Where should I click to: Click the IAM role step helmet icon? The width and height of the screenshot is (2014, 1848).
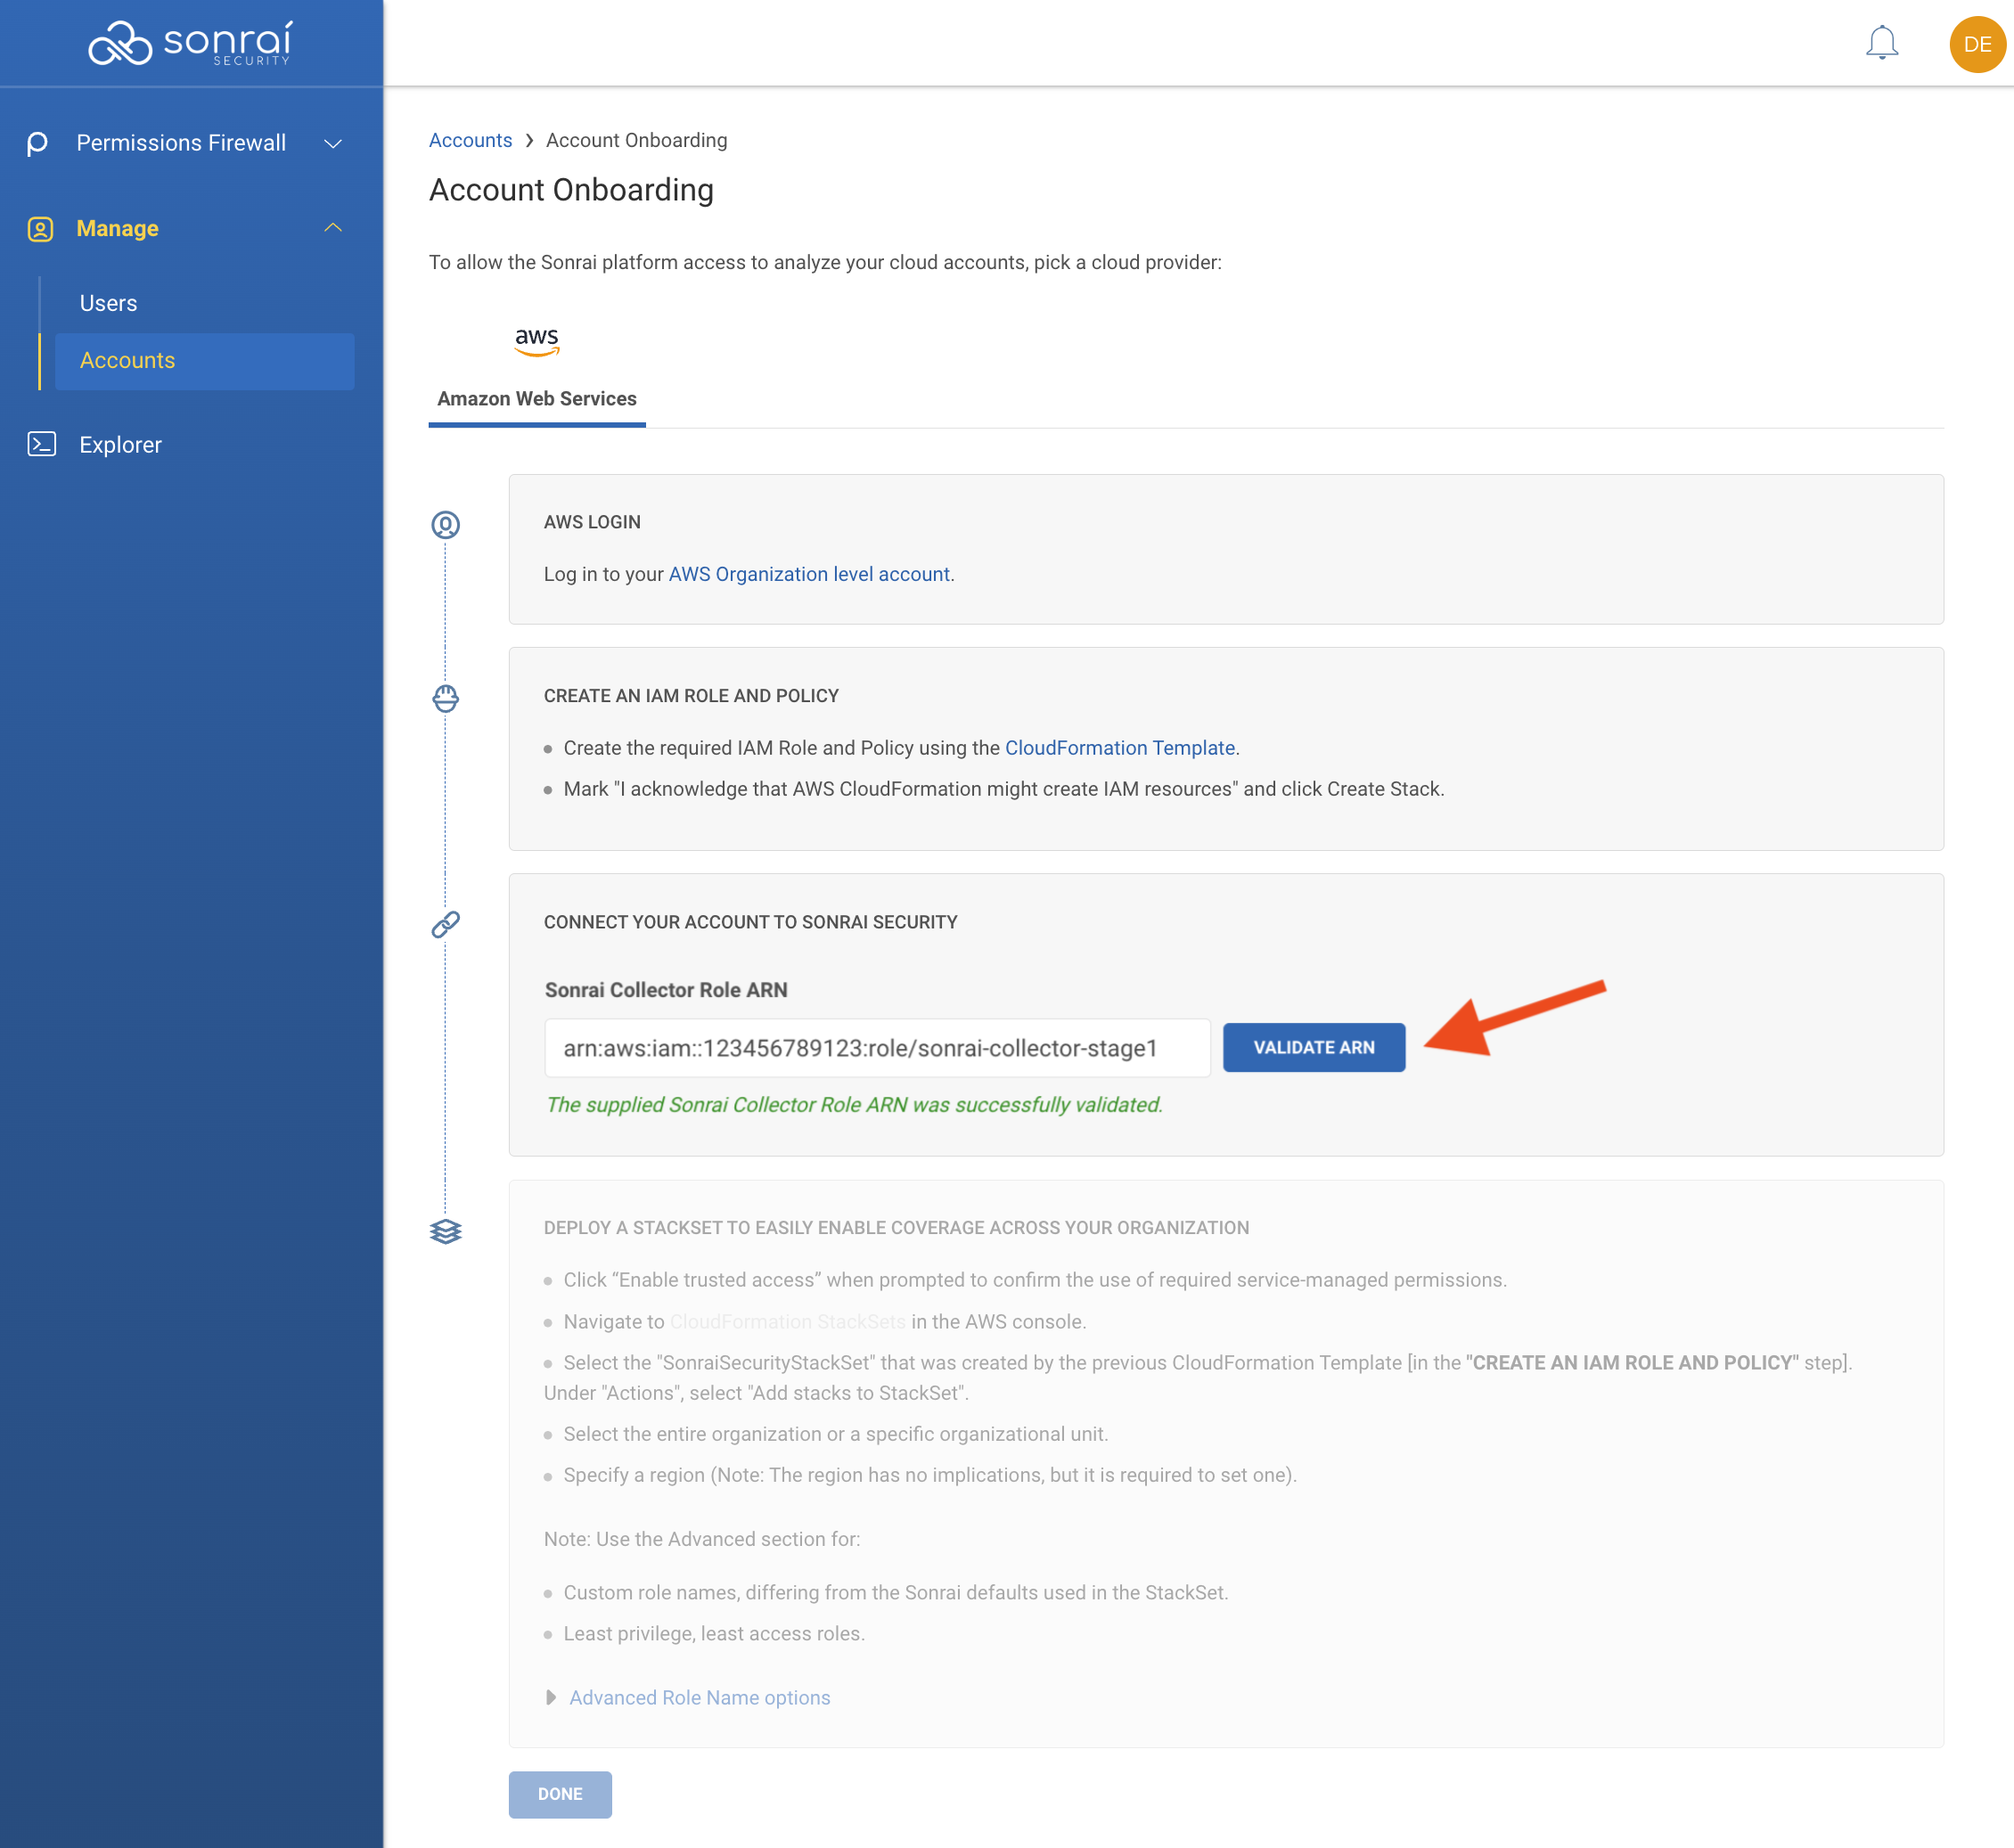445,698
